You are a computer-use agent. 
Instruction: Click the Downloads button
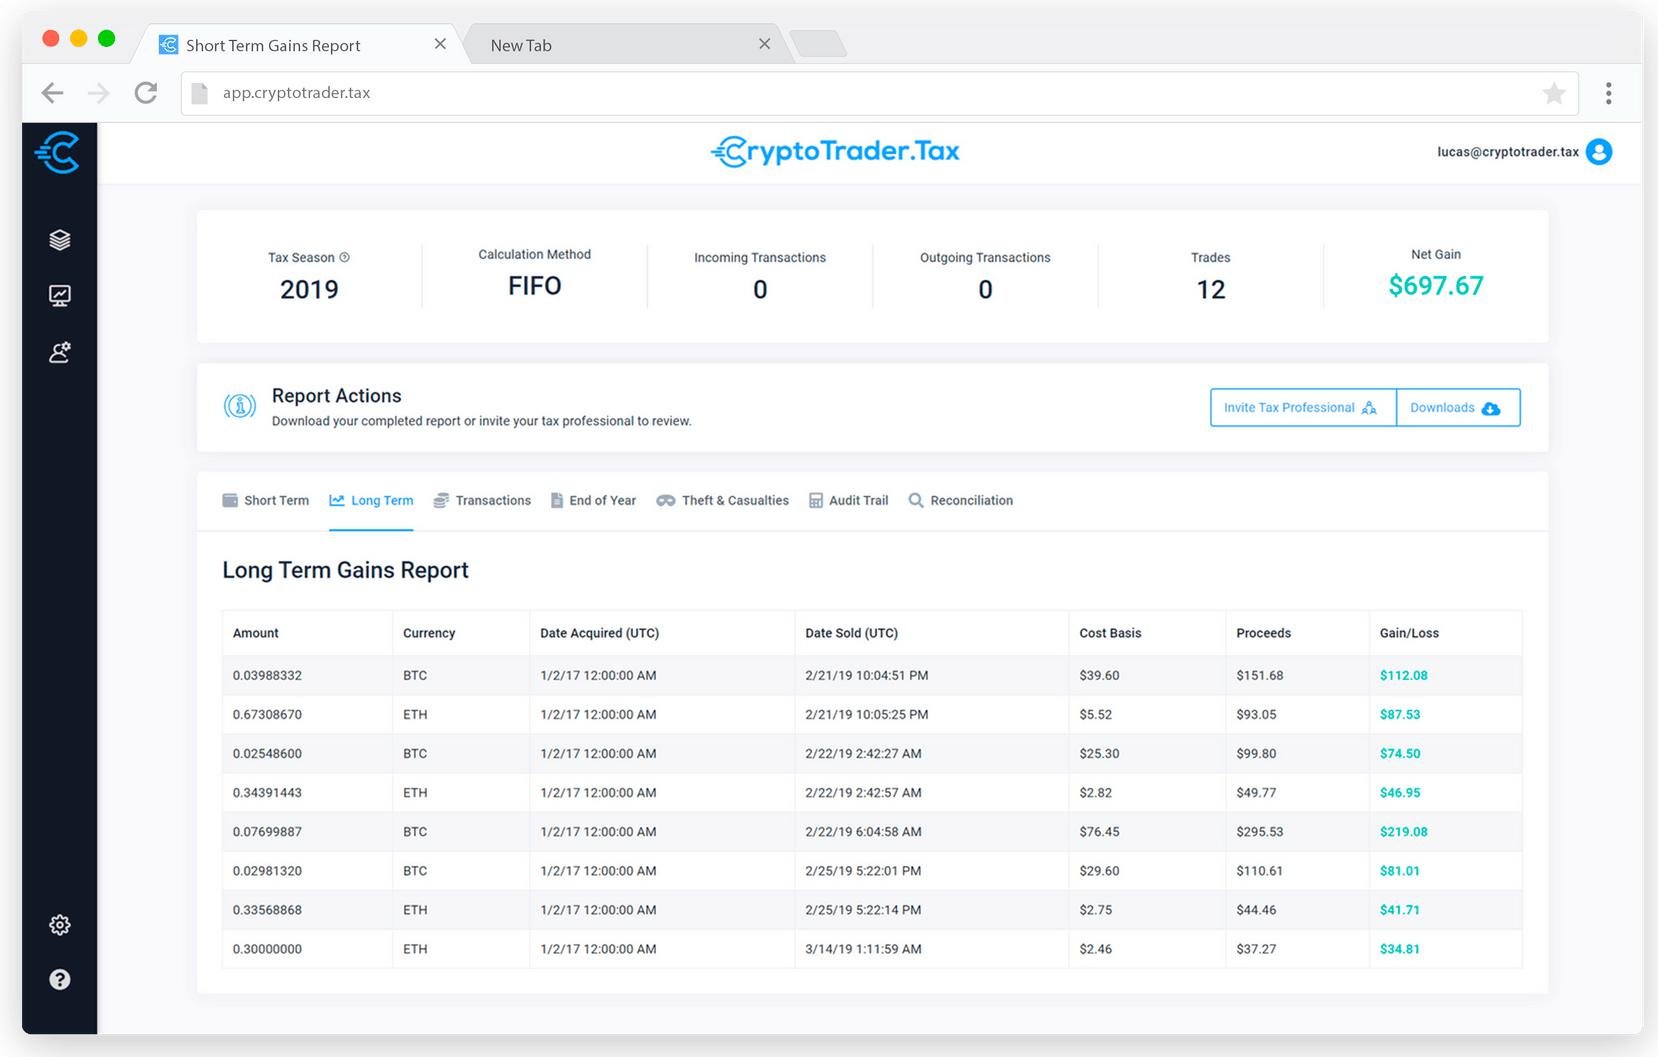[1457, 408]
